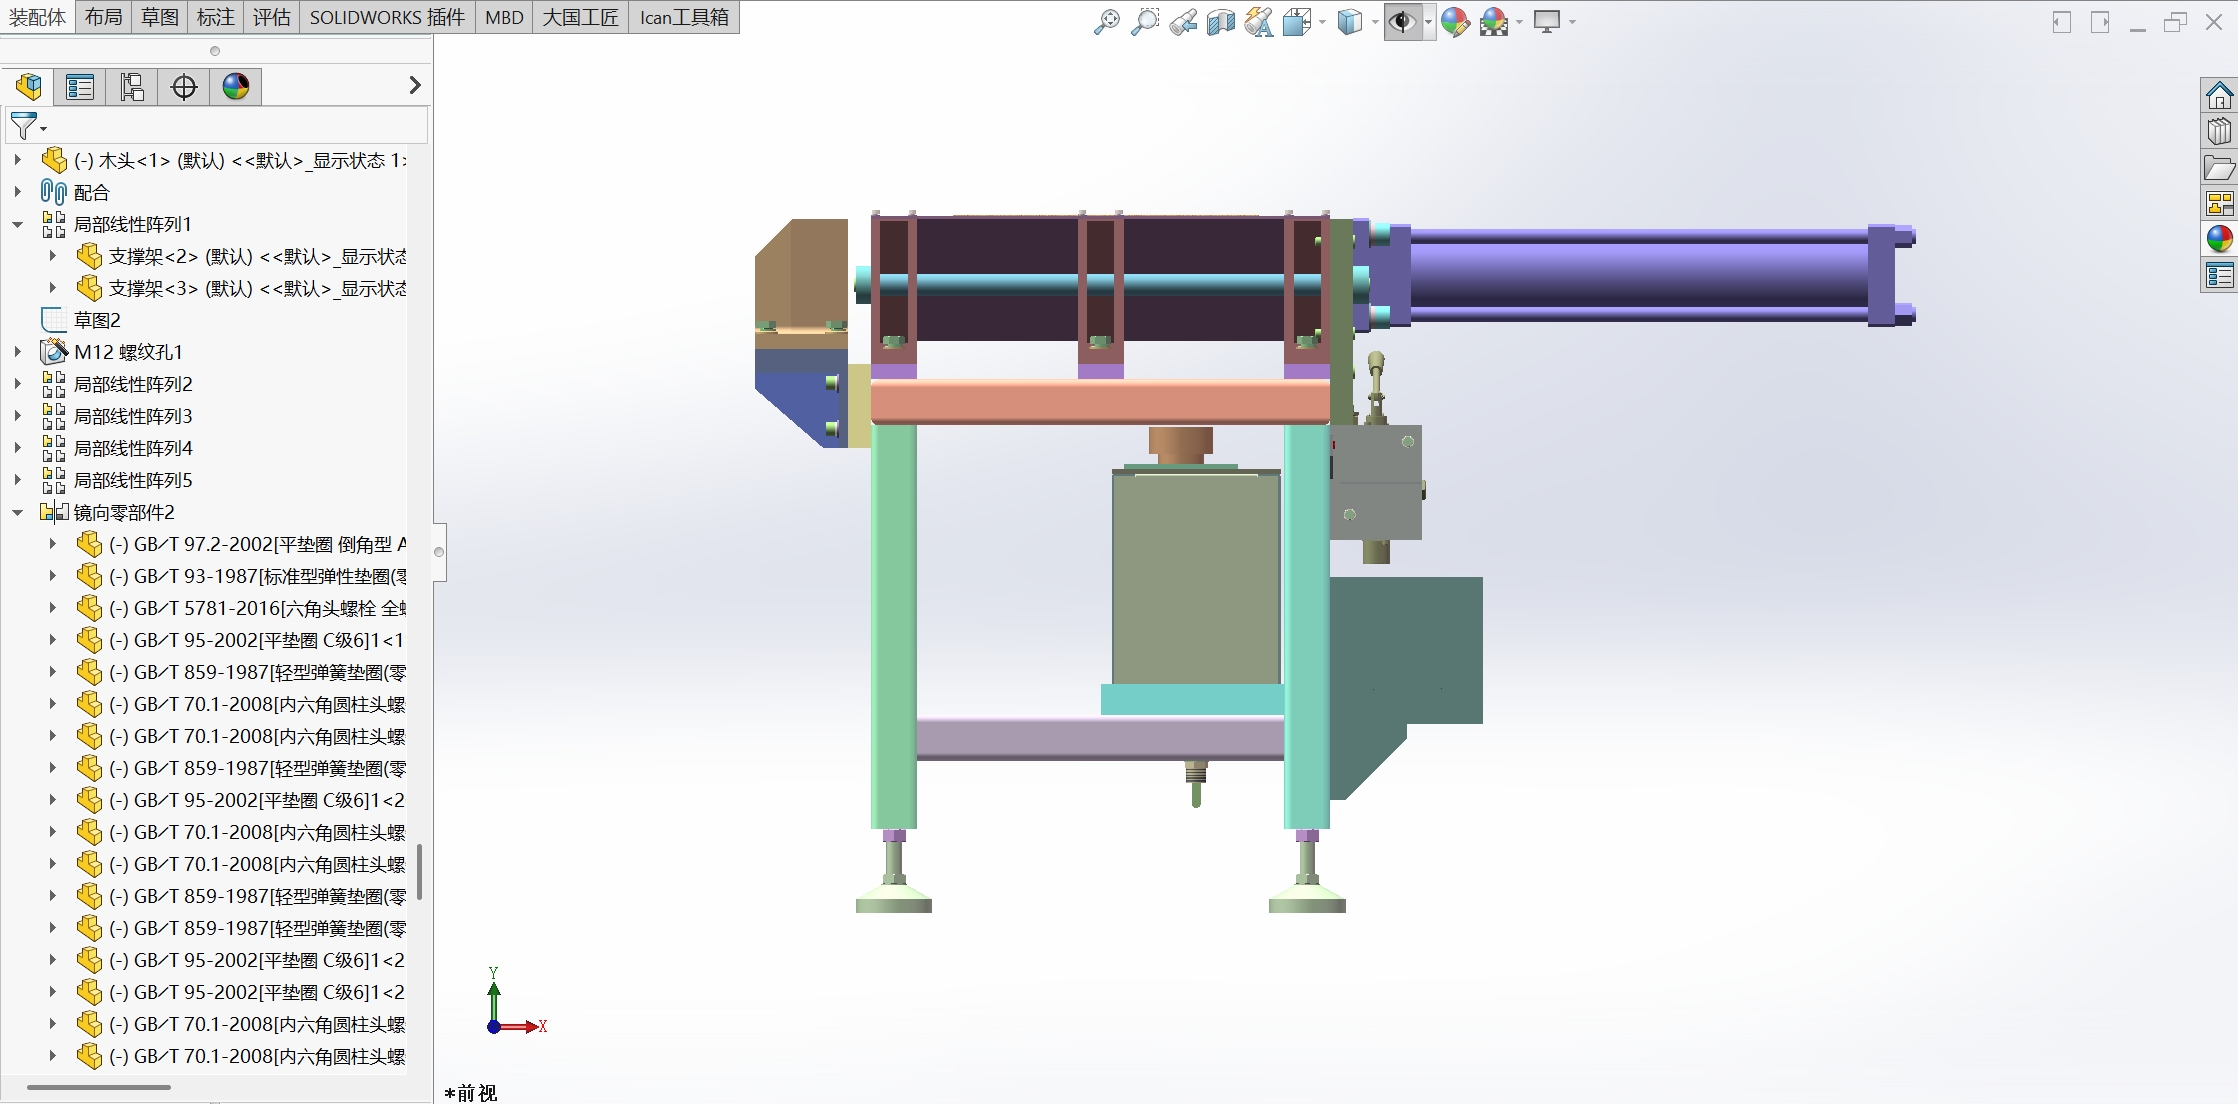Open SOLIDWORKS Resources home task pane
The height and width of the screenshot is (1104, 2238).
click(2219, 96)
